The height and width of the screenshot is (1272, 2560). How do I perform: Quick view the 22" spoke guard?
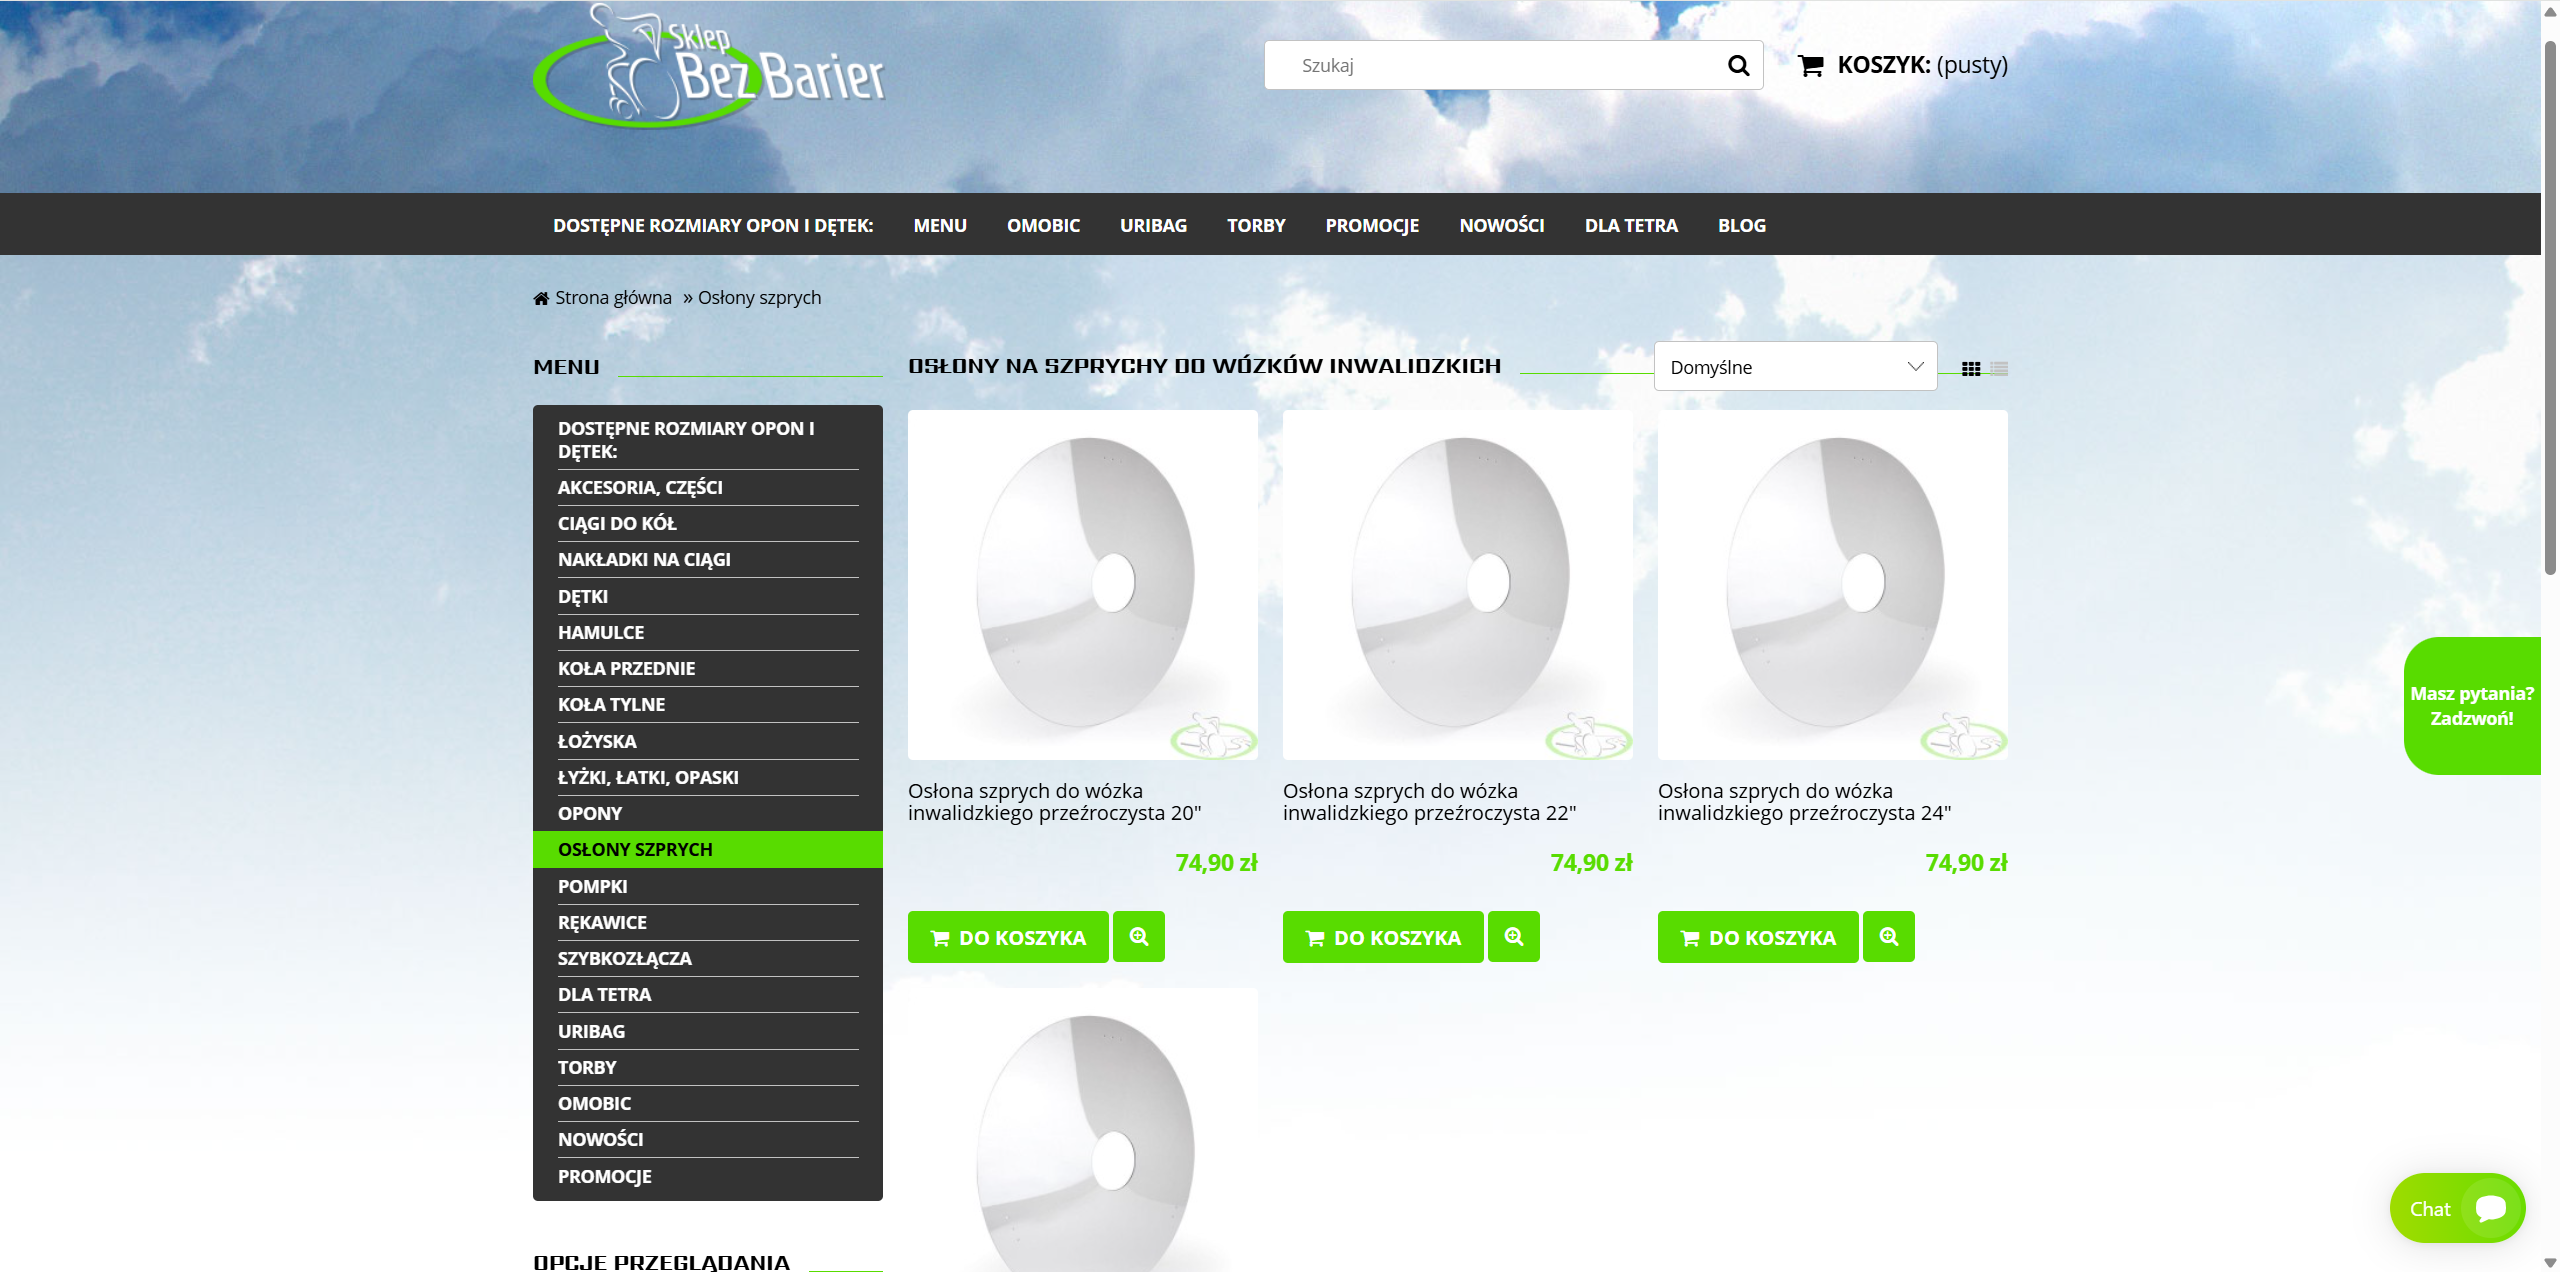point(1514,937)
